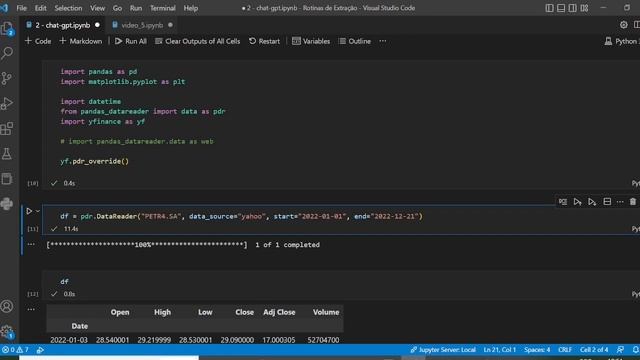
Task: Click Jupyter Server: Local in status bar
Action: click(443, 350)
